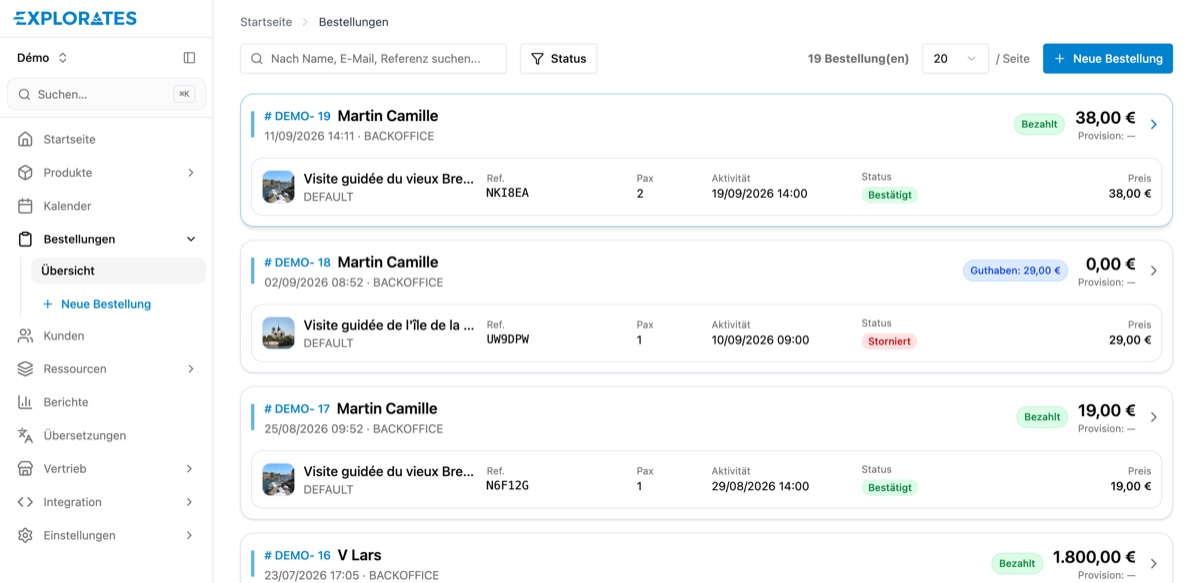Expand the Ressourcen submenu chevron
This screenshot has width=1200, height=583.
click(x=191, y=369)
